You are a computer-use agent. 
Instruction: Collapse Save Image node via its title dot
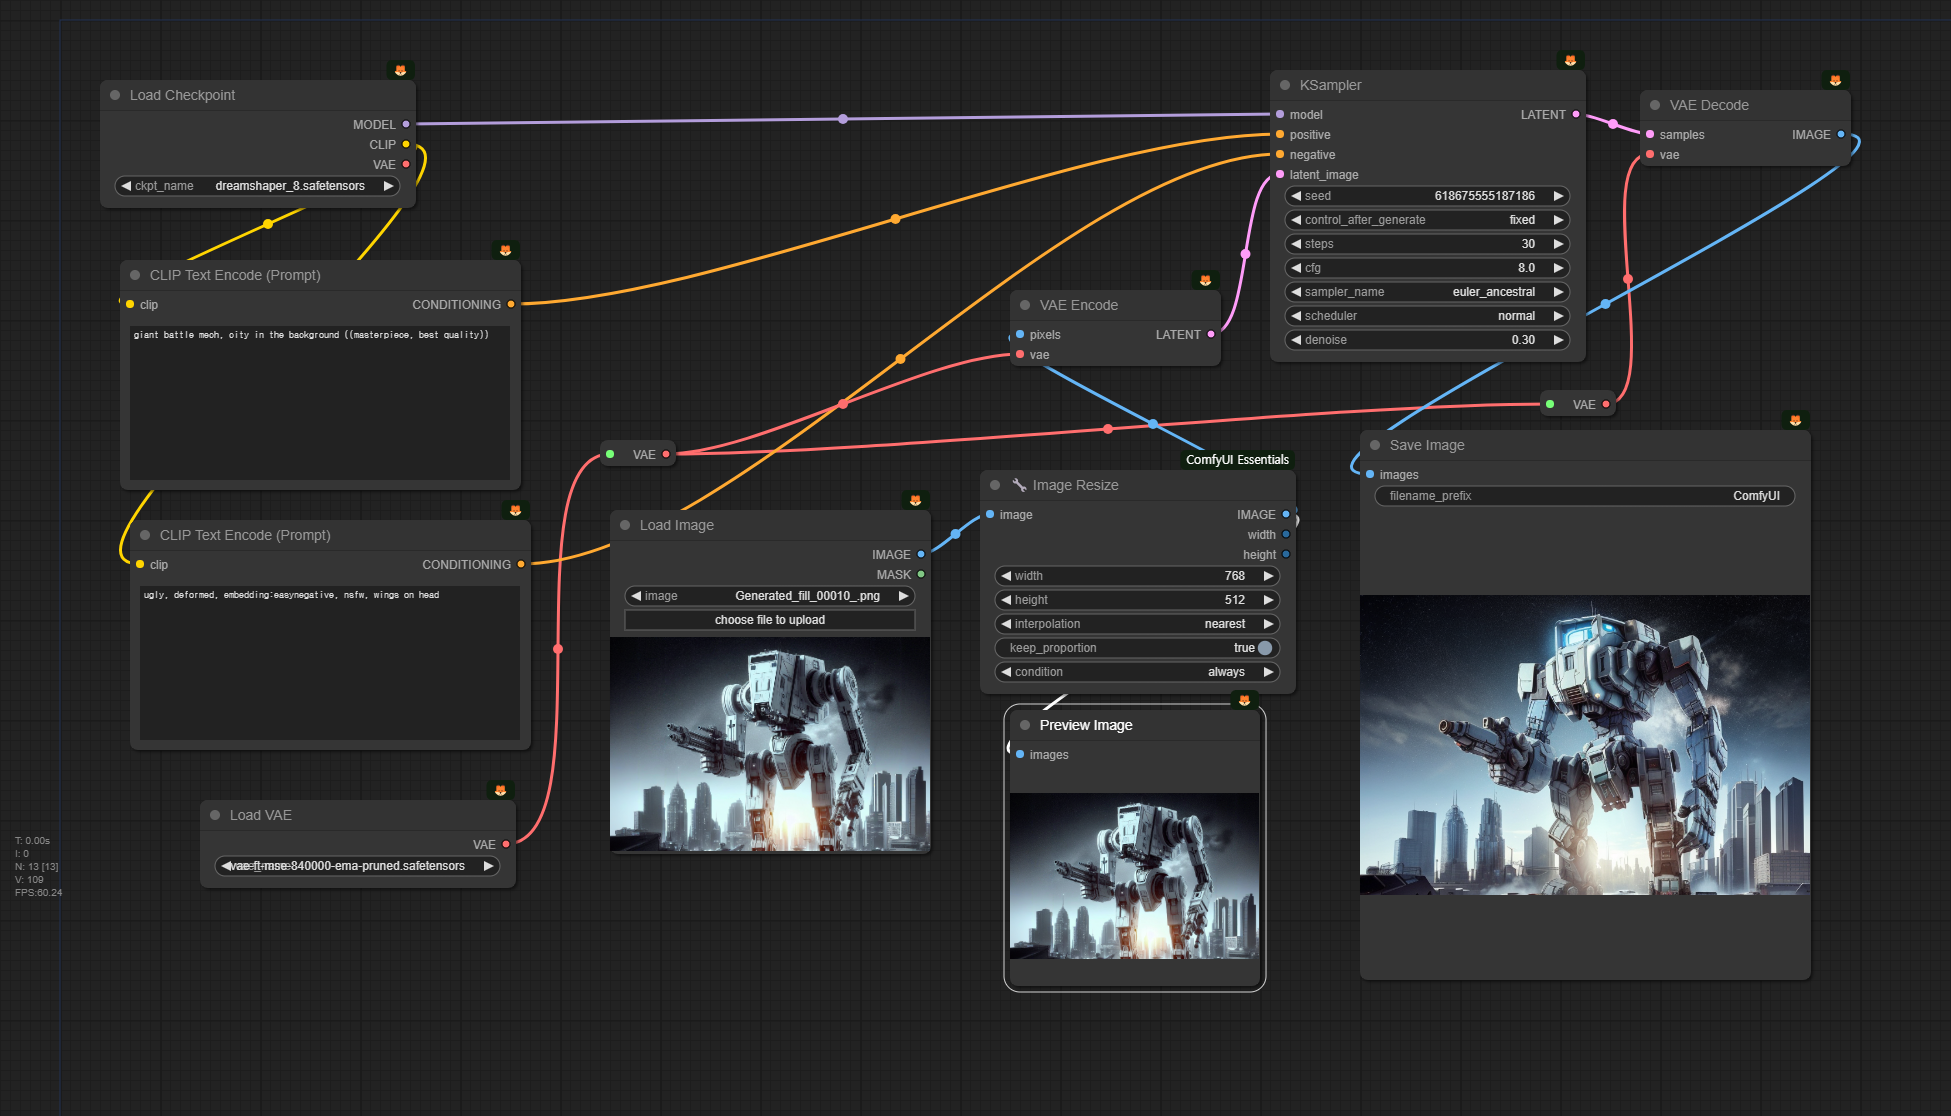1375,445
